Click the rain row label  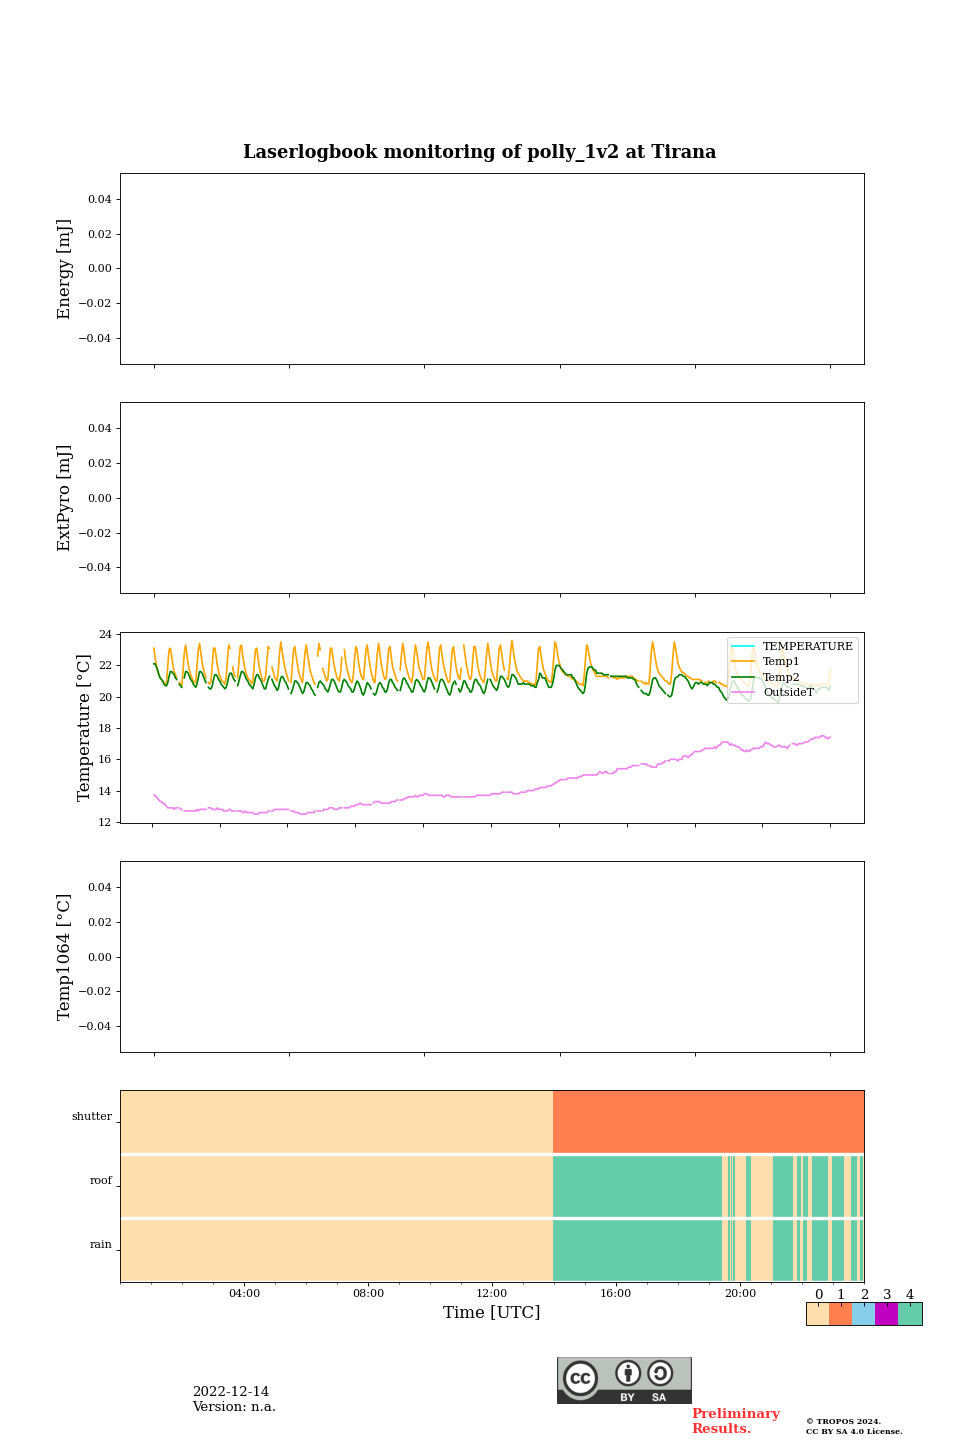[x=101, y=1244]
